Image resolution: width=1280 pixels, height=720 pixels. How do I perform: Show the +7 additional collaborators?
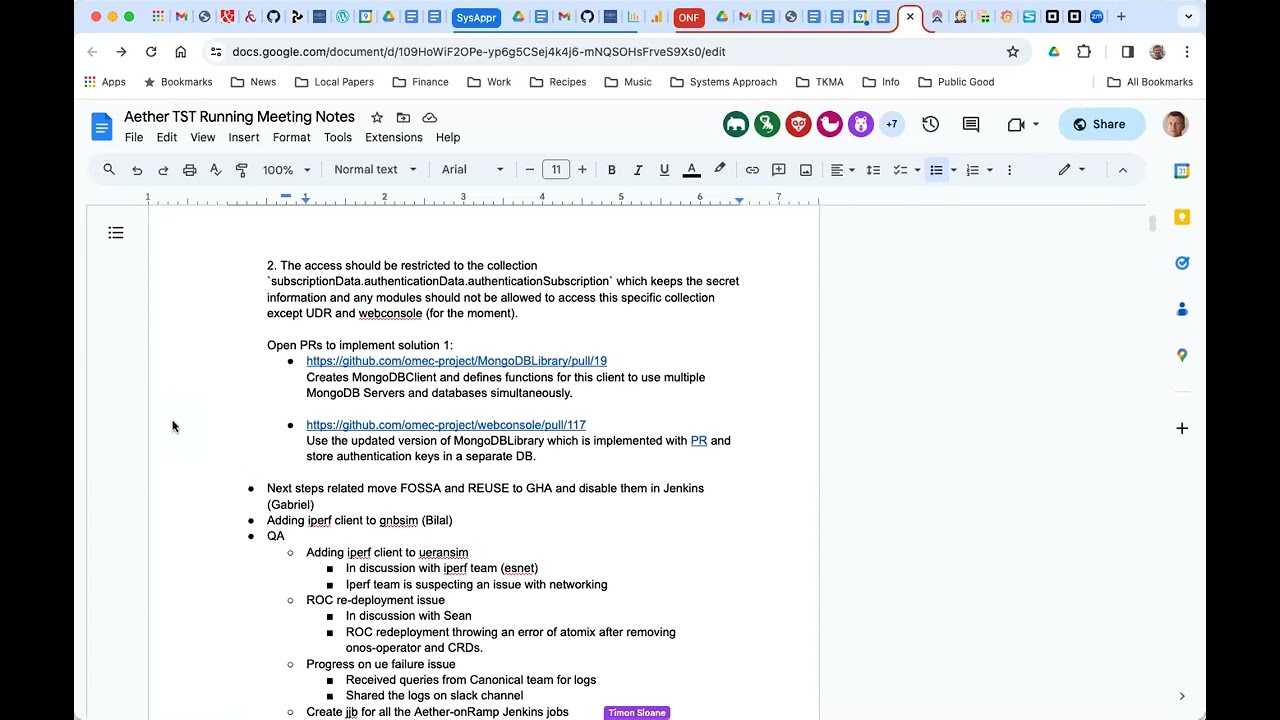[892, 124]
